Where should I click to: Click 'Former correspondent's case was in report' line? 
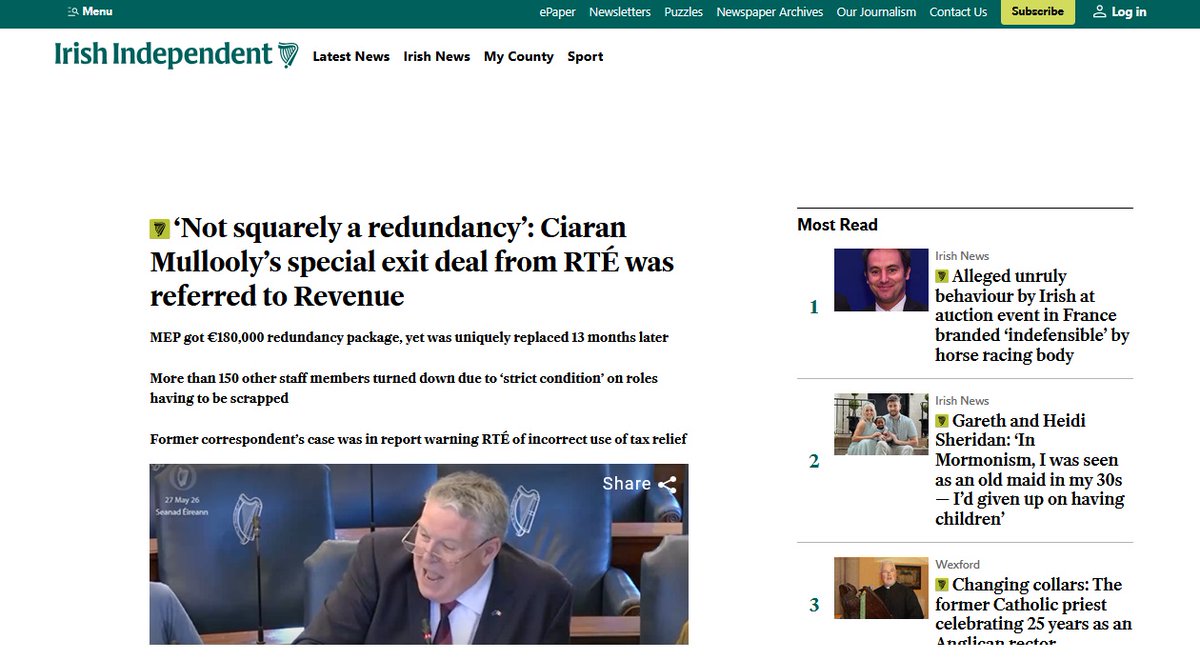418,439
